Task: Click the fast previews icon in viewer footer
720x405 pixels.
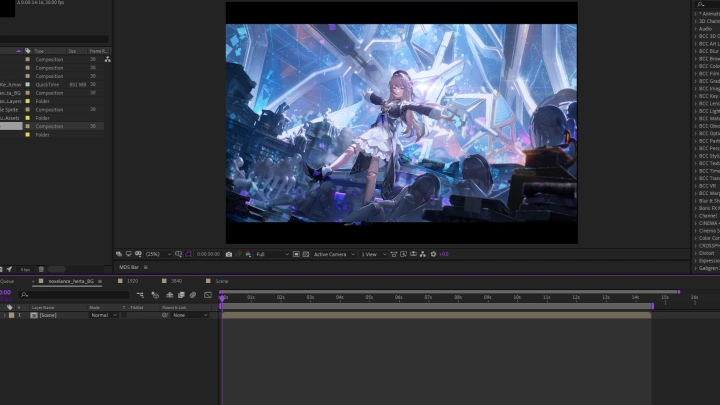Action: click(x=403, y=254)
